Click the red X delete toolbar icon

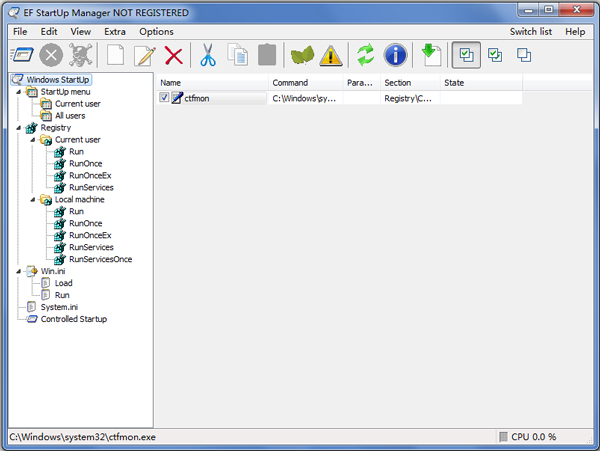point(174,56)
